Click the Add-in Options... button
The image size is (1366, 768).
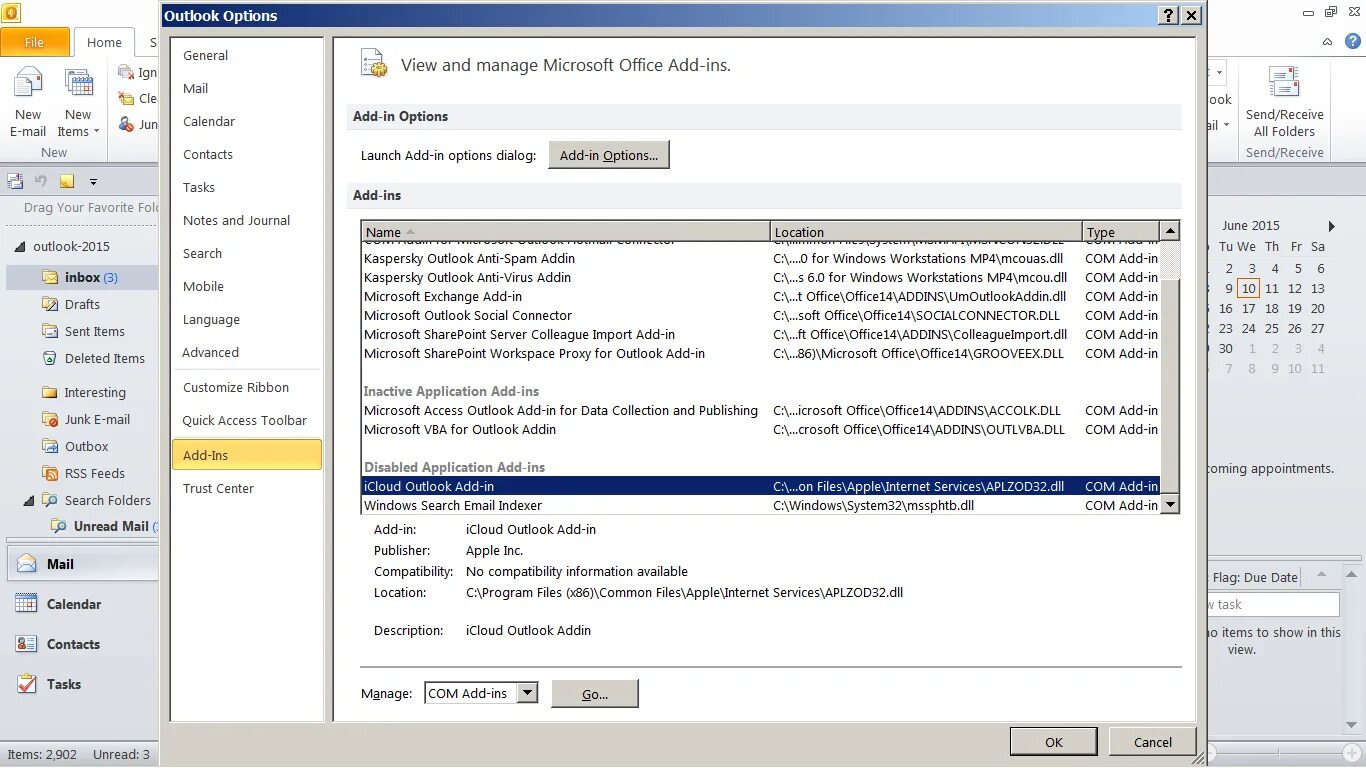coord(609,155)
